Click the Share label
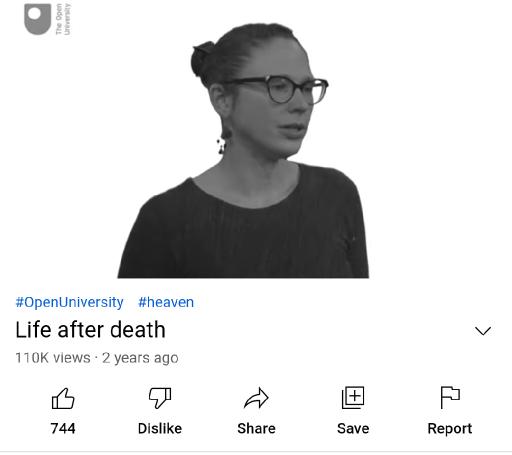 tap(256, 428)
